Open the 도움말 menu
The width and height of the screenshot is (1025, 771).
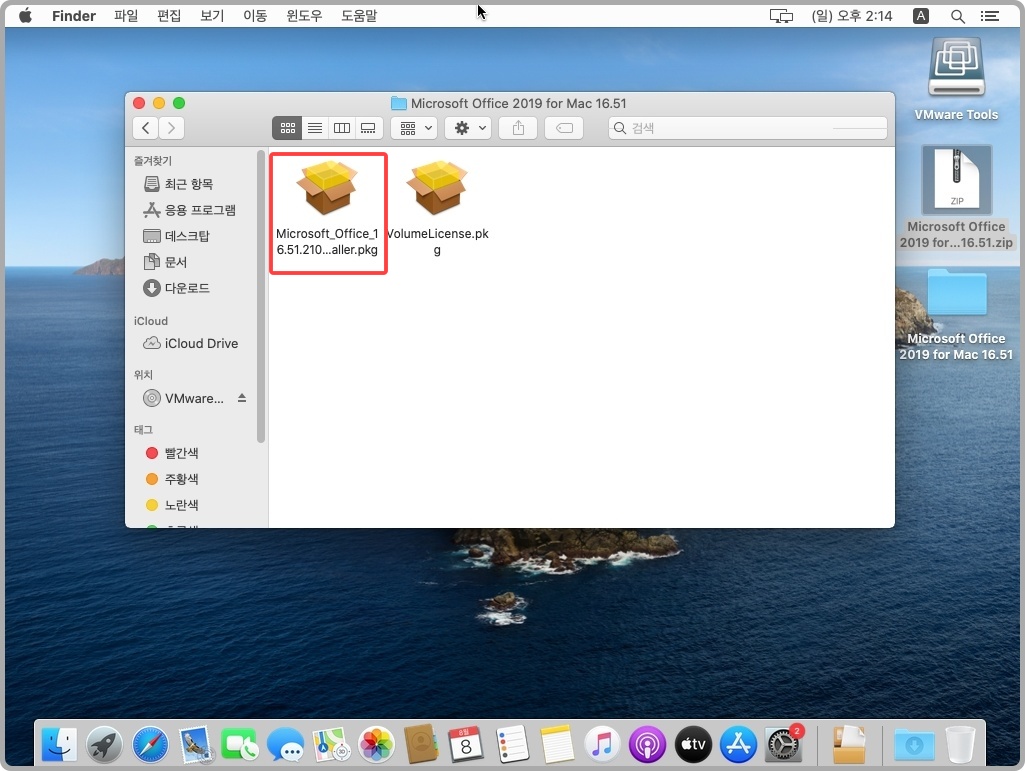[x=360, y=16]
